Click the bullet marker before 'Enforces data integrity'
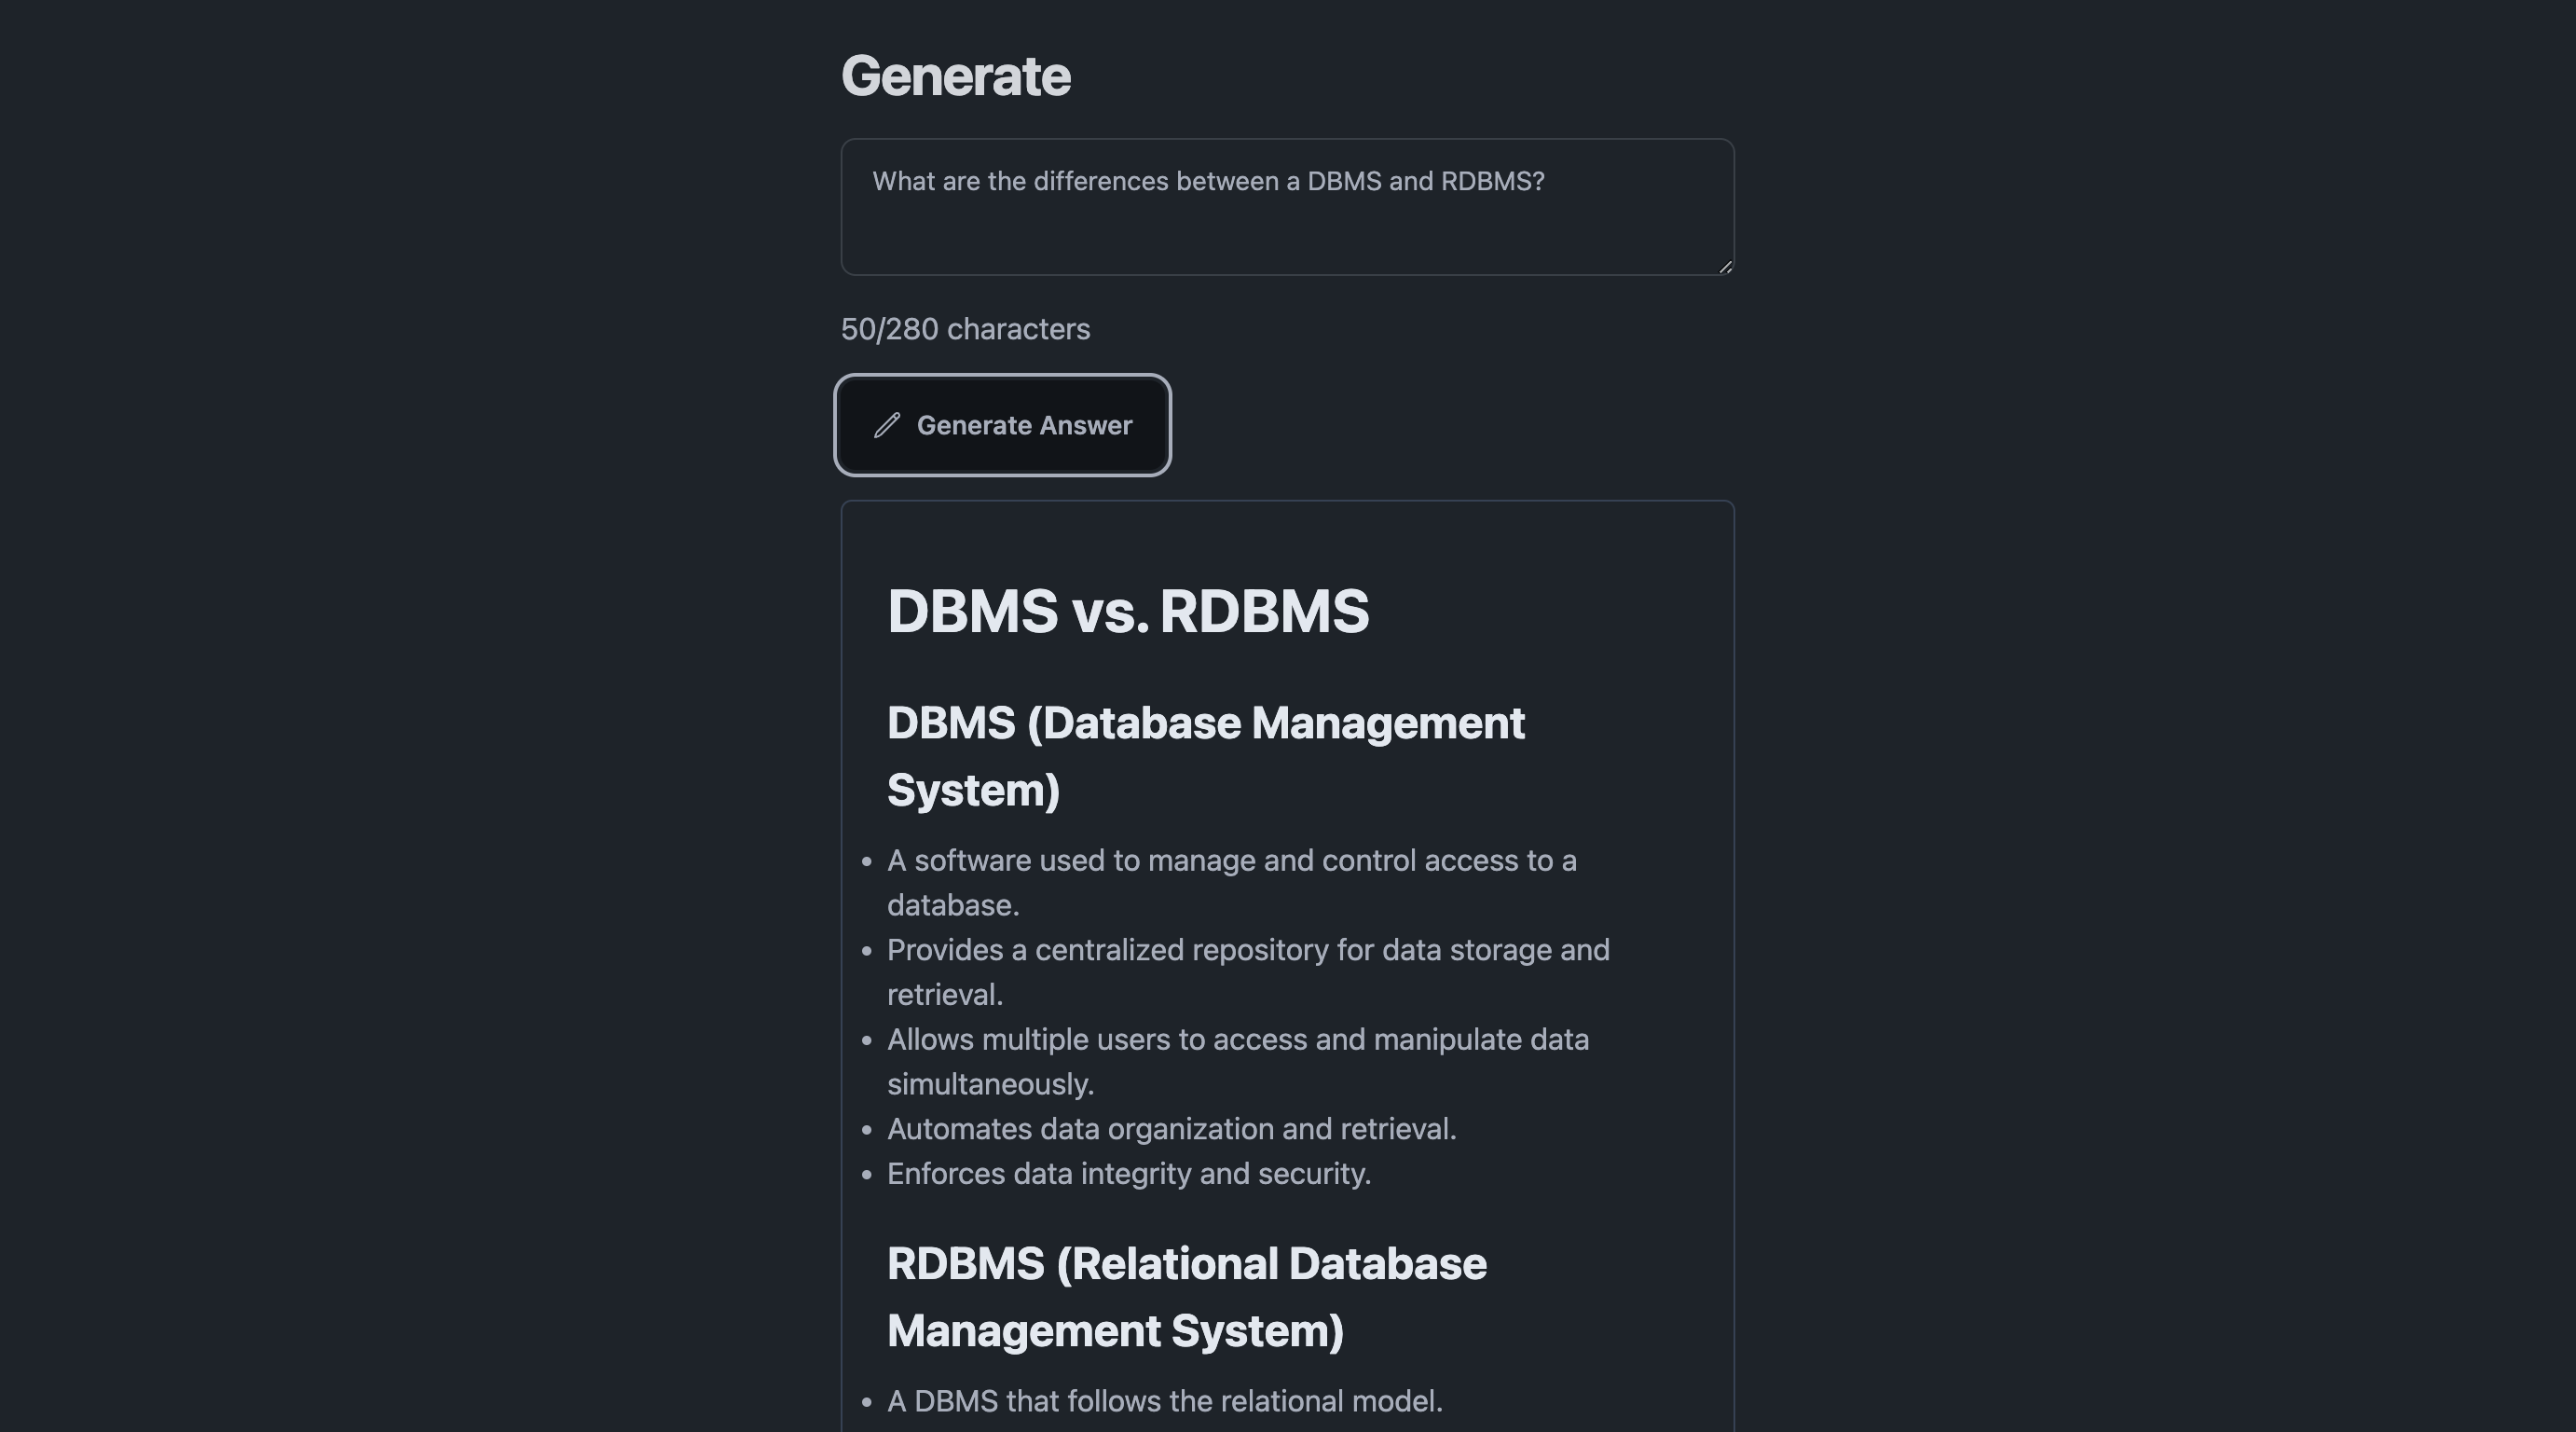The image size is (2576, 1432). [x=866, y=1174]
